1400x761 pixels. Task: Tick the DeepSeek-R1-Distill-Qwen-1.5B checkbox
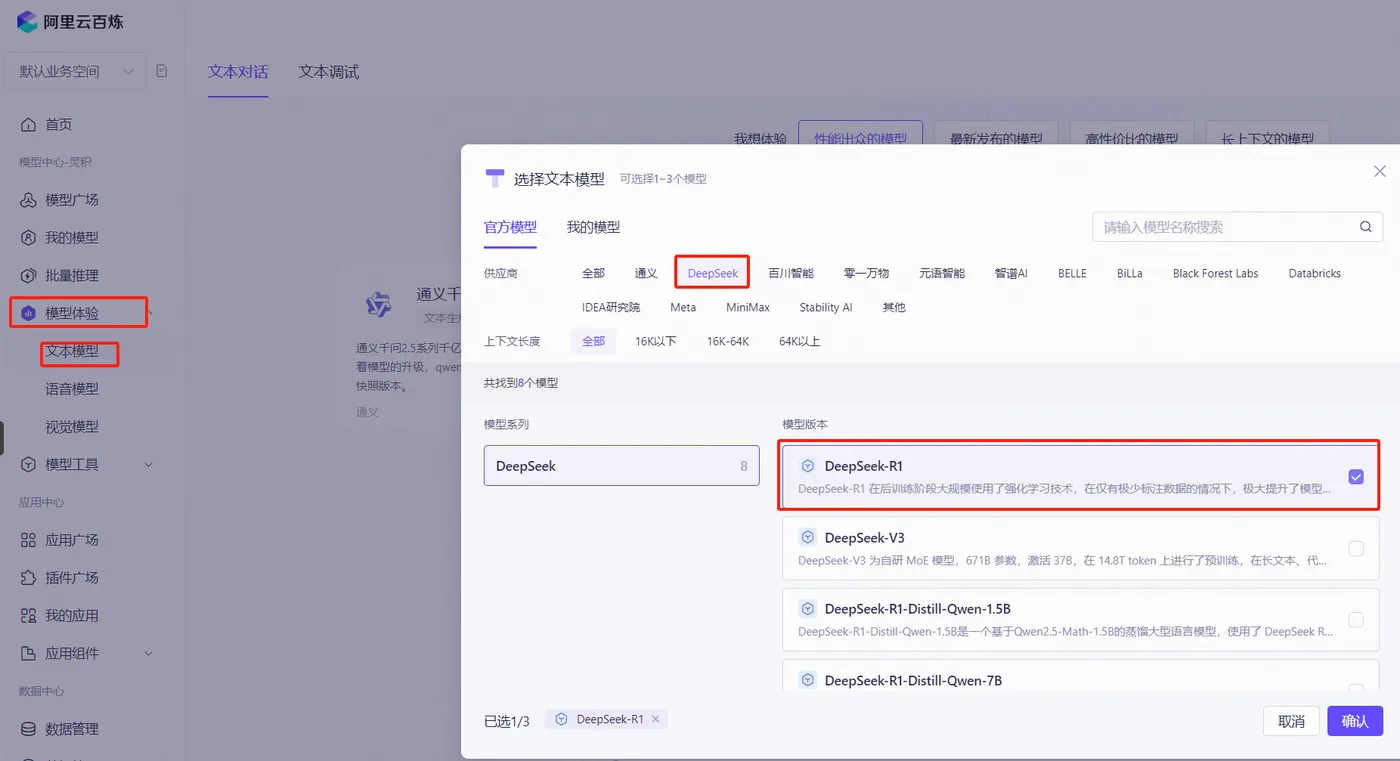point(1356,620)
